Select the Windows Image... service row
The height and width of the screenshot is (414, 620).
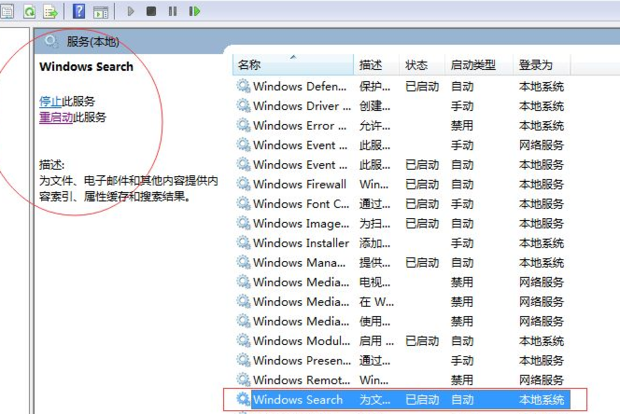(x=402, y=223)
